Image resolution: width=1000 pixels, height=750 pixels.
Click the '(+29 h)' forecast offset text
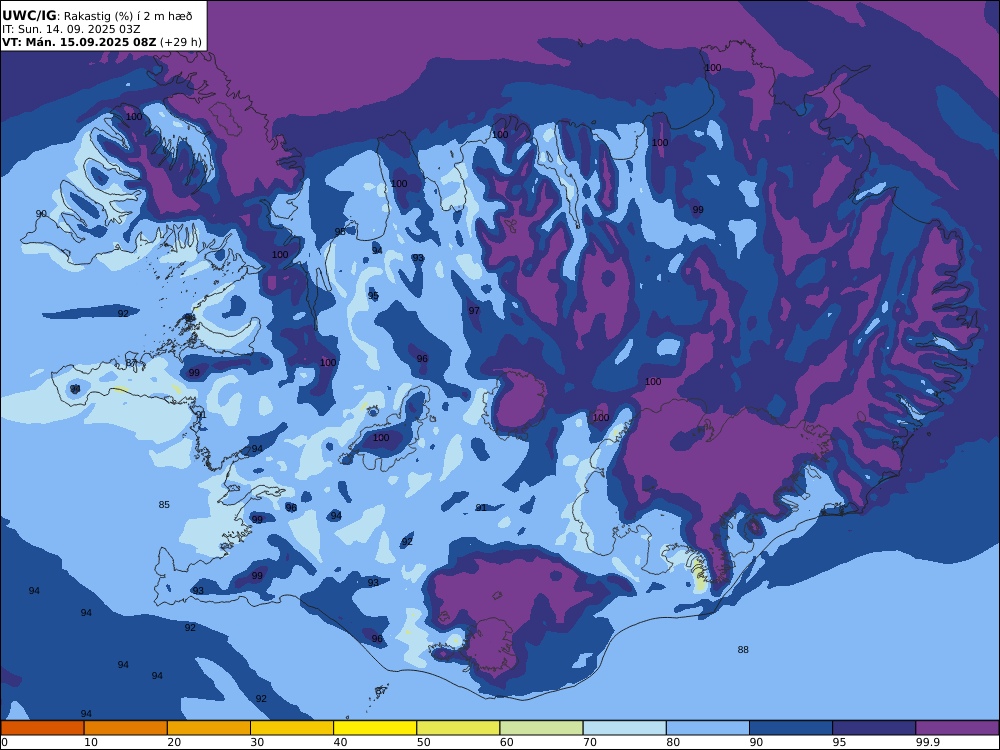180,42
